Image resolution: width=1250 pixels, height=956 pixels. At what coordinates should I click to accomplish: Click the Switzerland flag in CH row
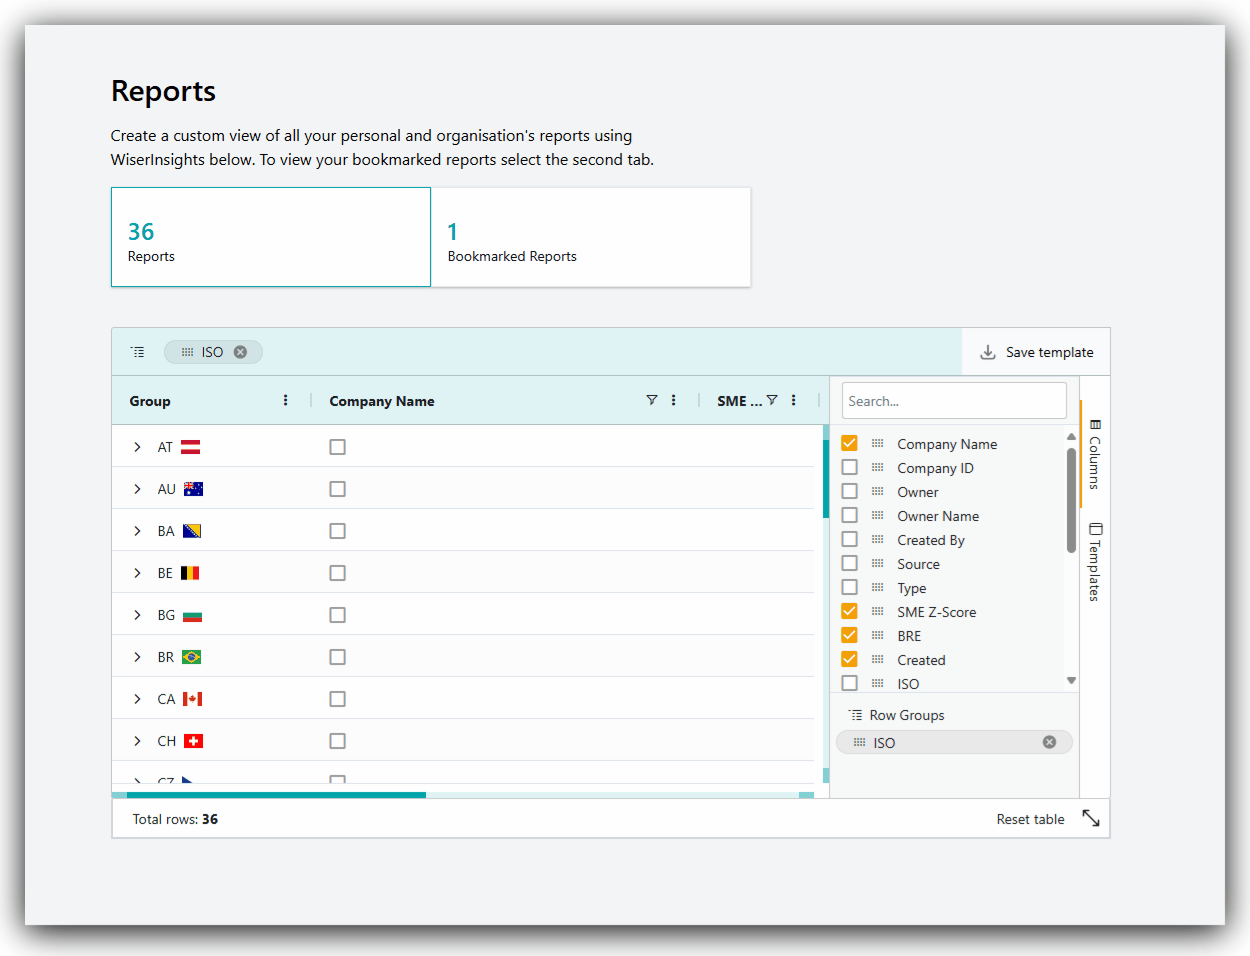click(194, 741)
